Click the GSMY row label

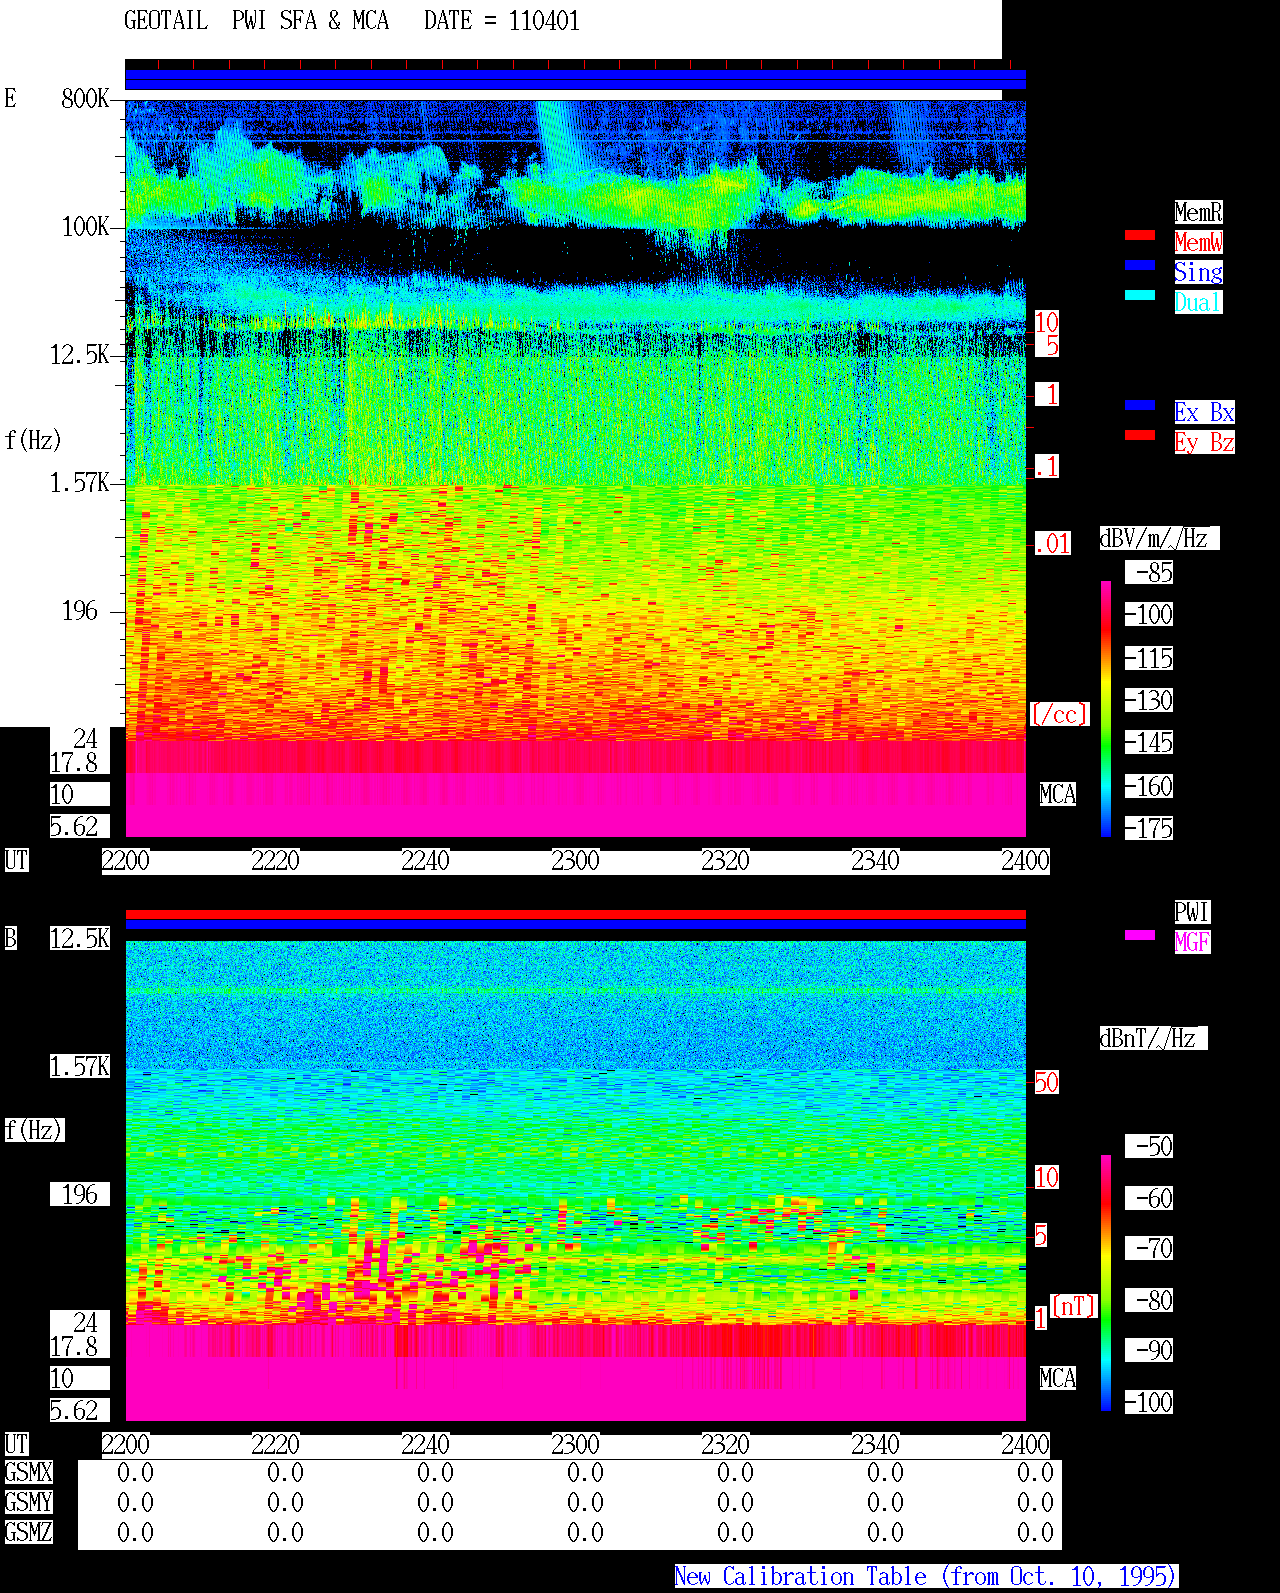[x=28, y=1502]
